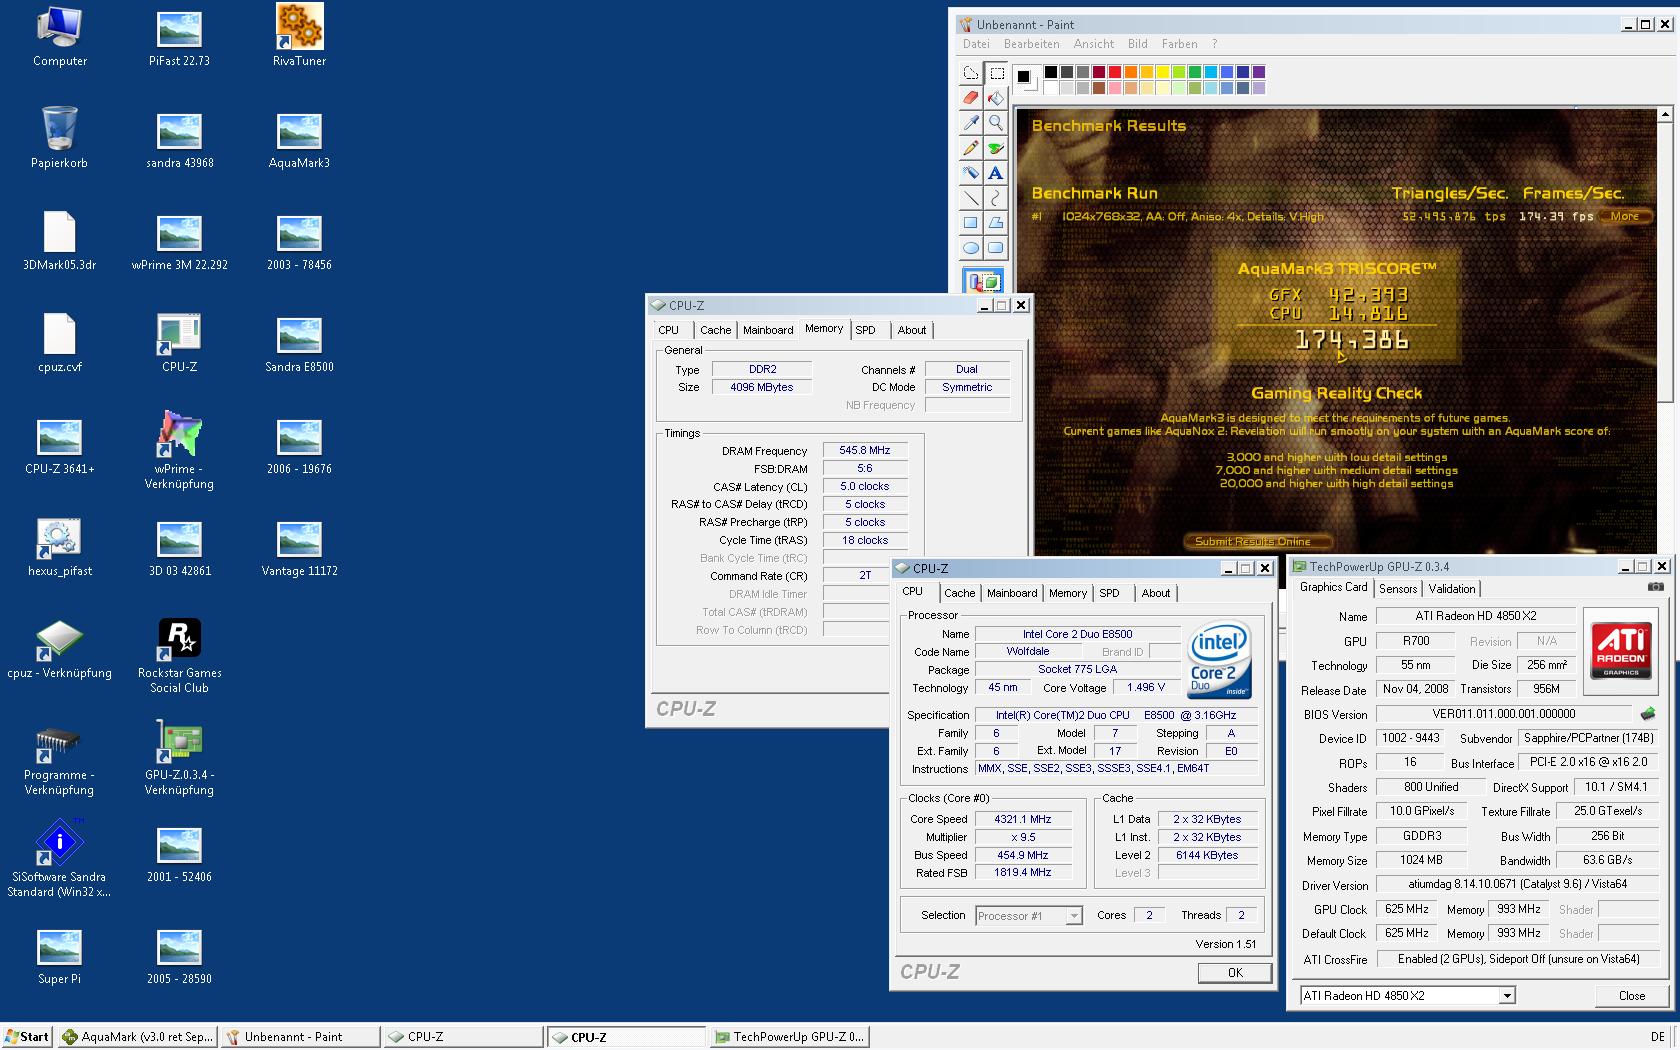
Task: Select the hexus_pifast desktop shortcut
Action: (60, 546)
